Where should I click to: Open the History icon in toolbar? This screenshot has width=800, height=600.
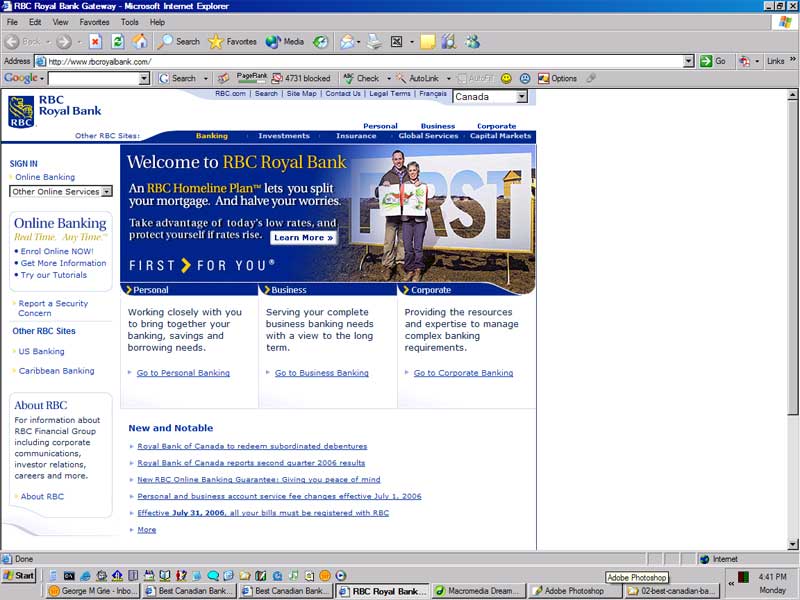click(x=320, y=41)
